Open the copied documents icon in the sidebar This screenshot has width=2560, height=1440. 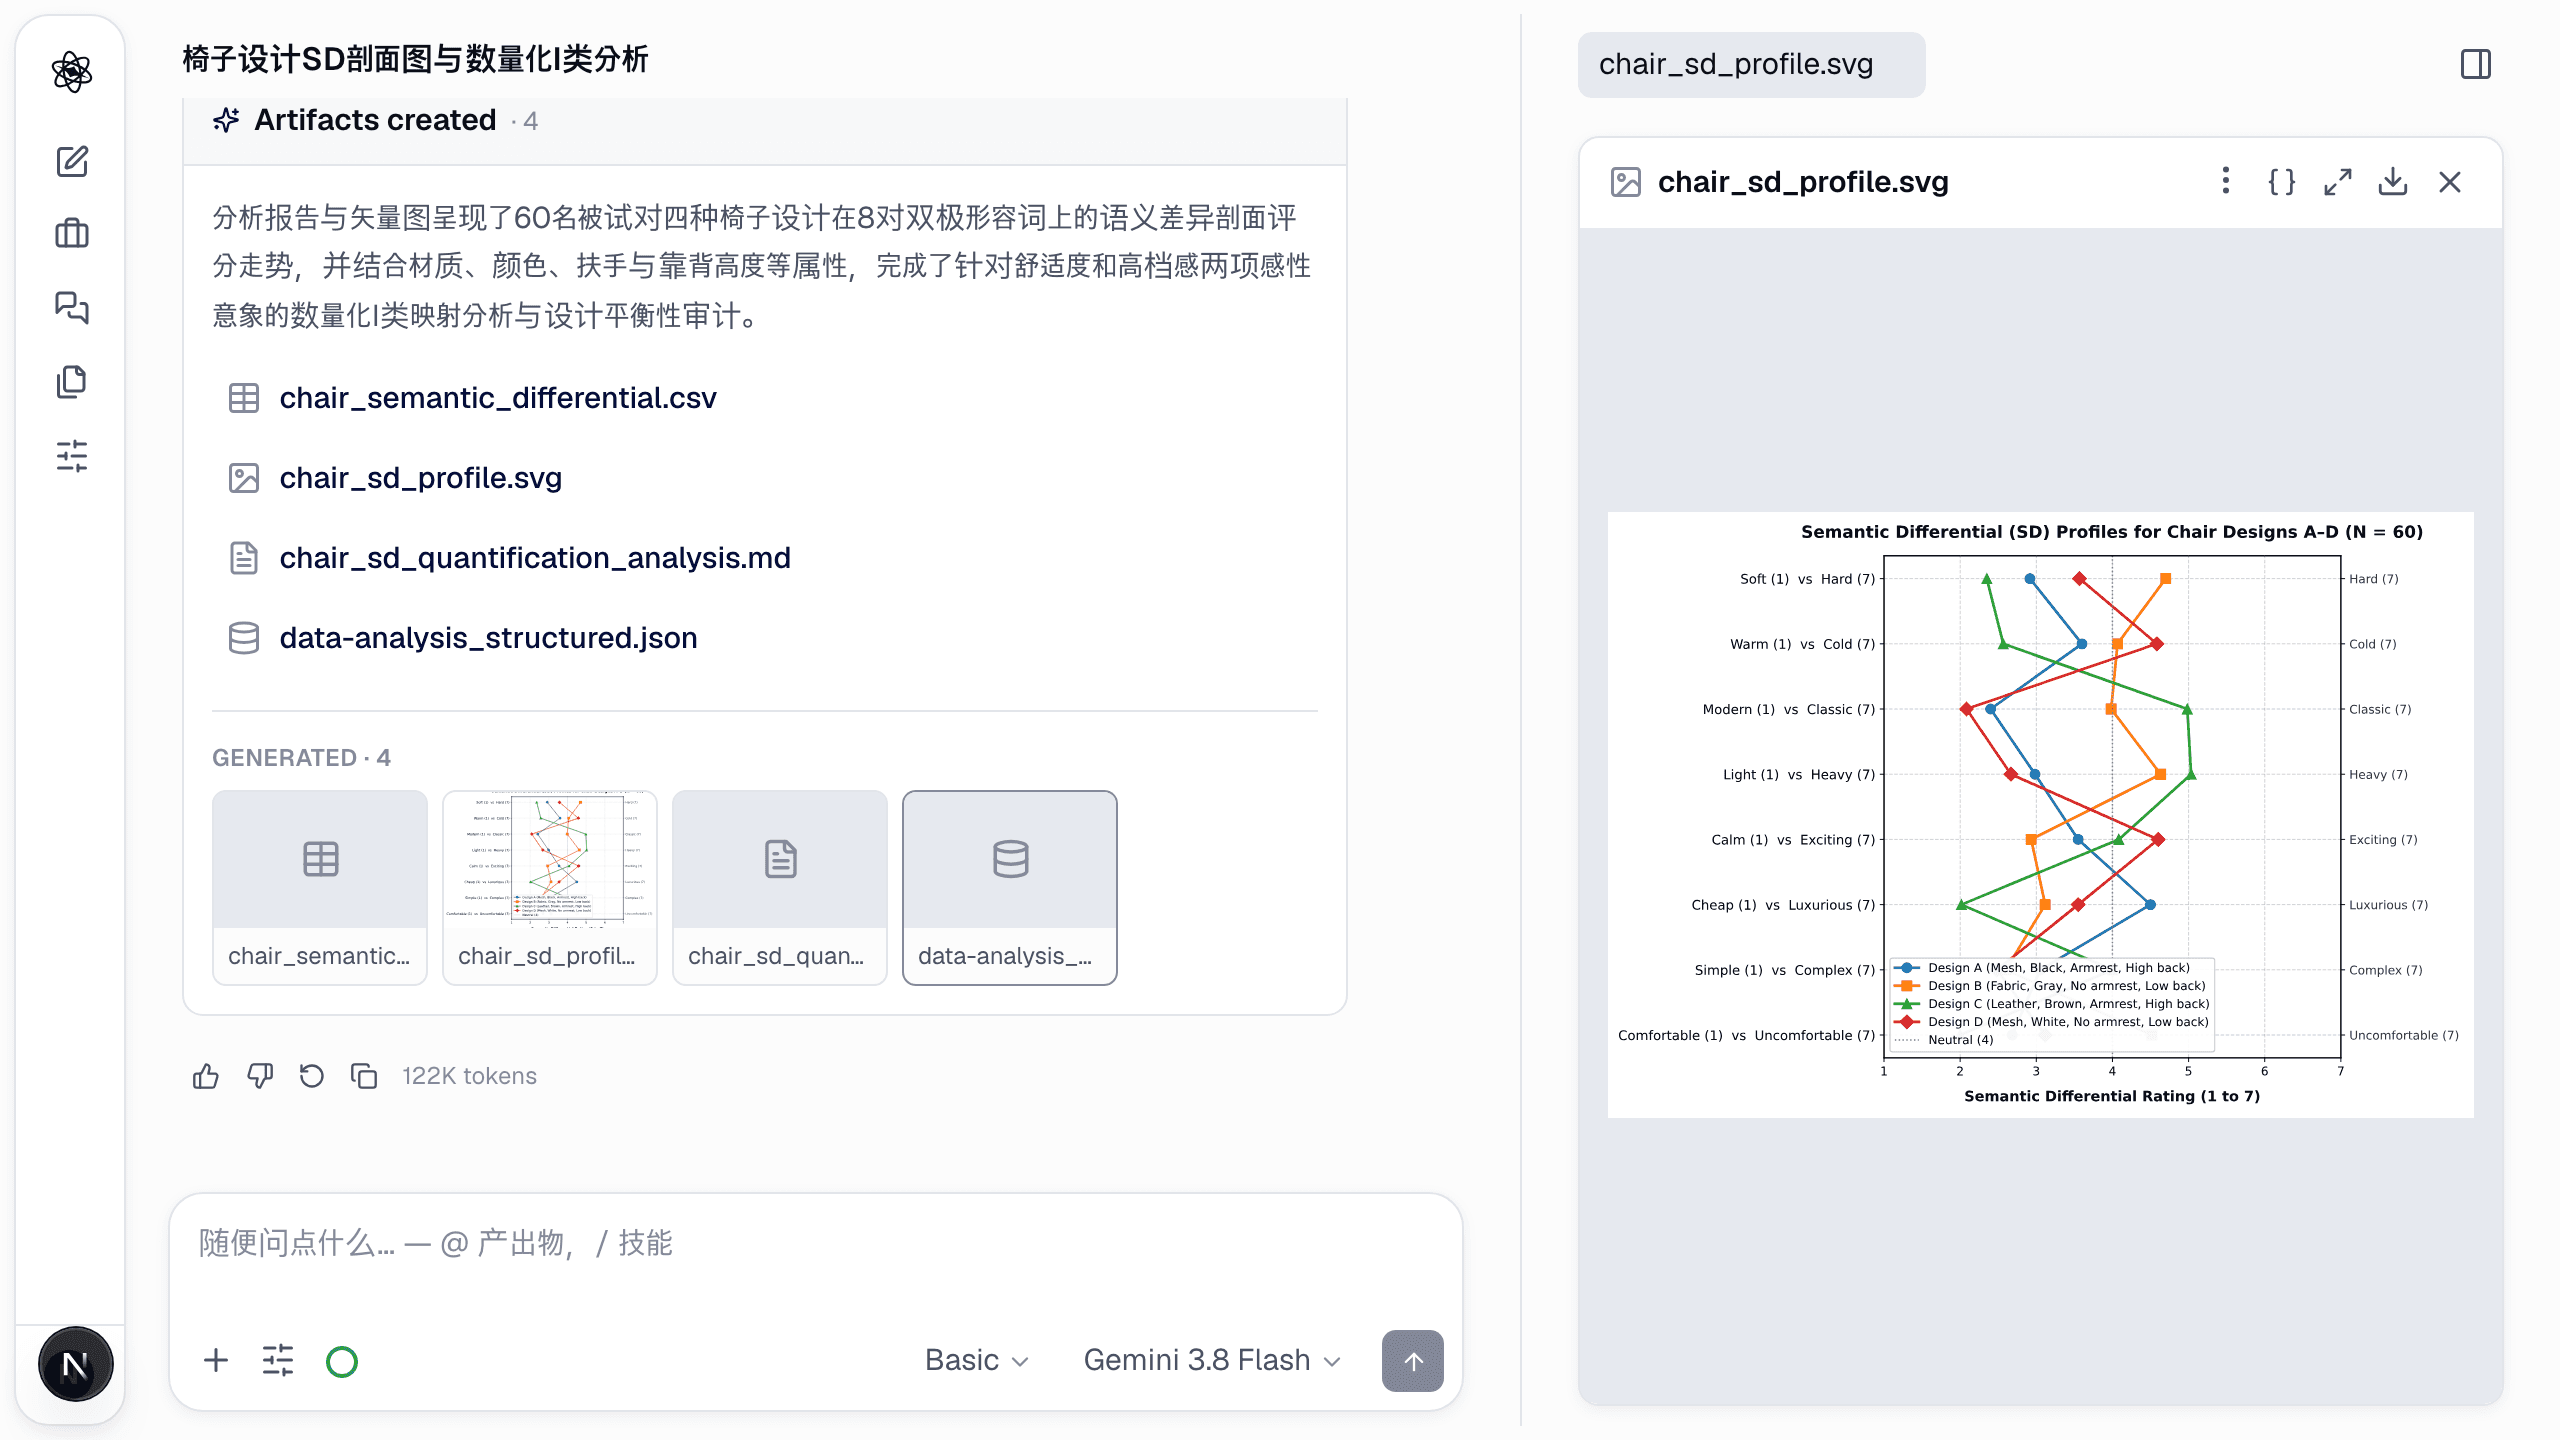(x=72, y=381)
